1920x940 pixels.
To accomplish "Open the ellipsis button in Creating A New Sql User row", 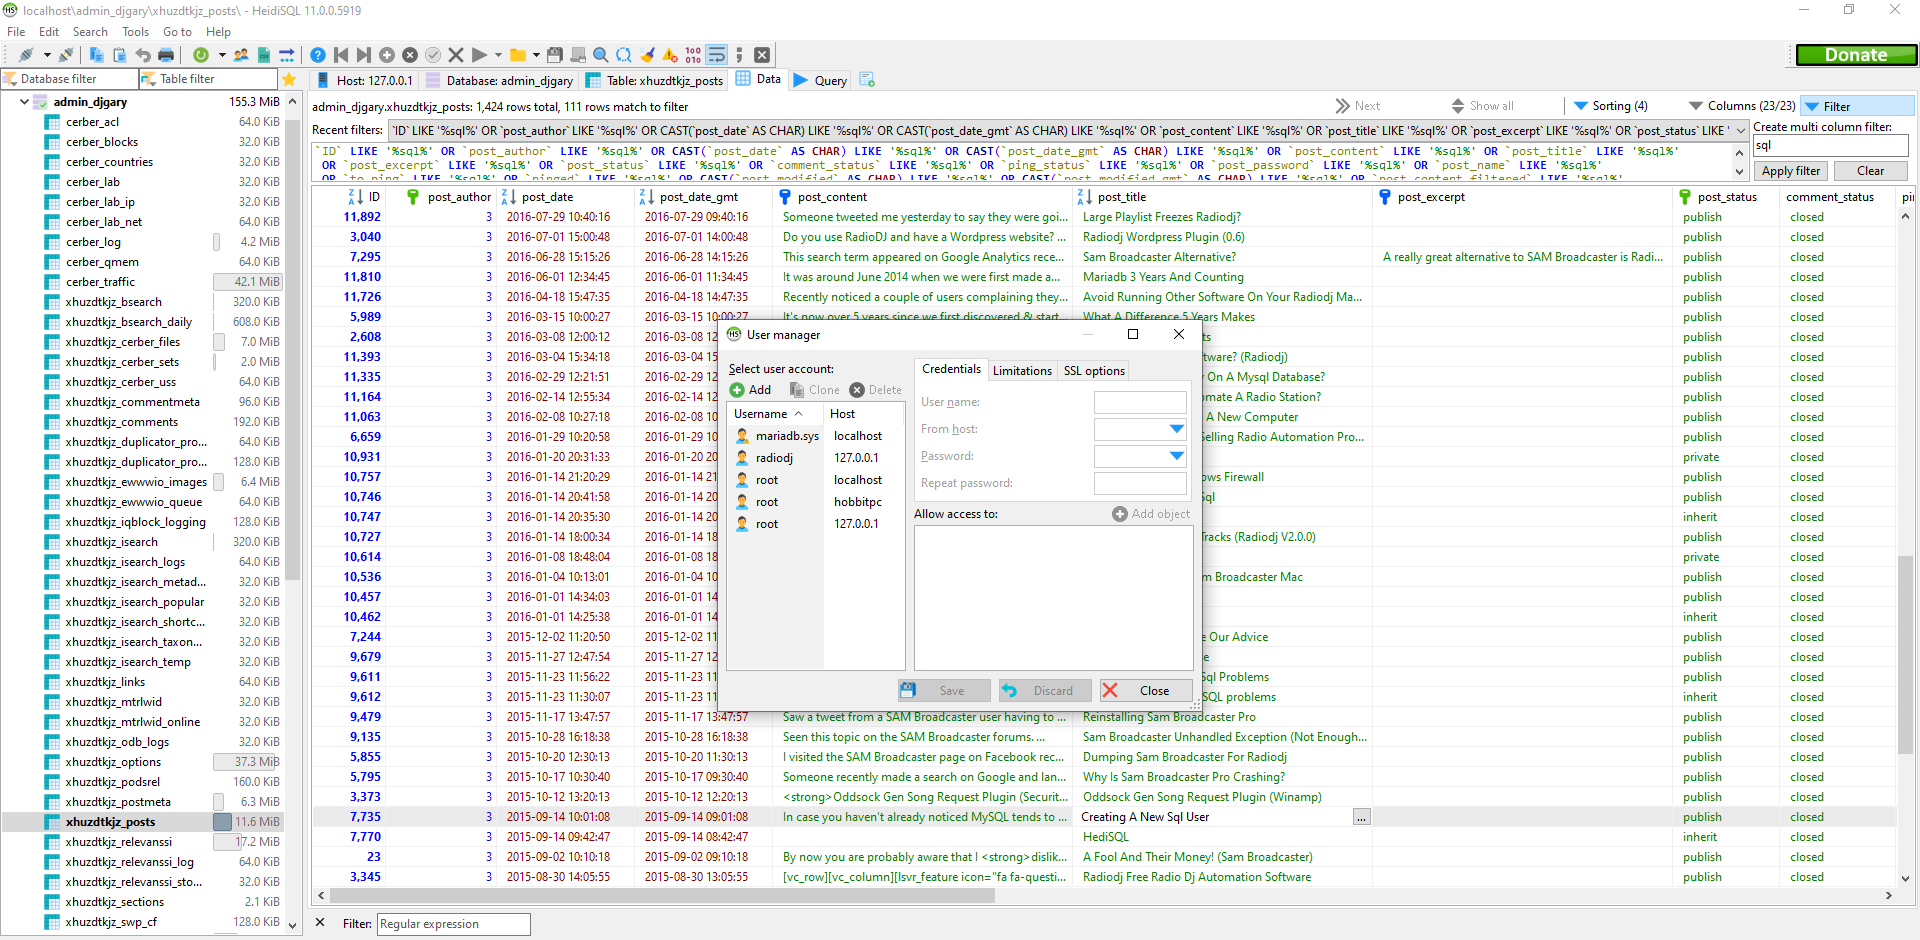I will pyautogui.click(x=1362, y=817).
